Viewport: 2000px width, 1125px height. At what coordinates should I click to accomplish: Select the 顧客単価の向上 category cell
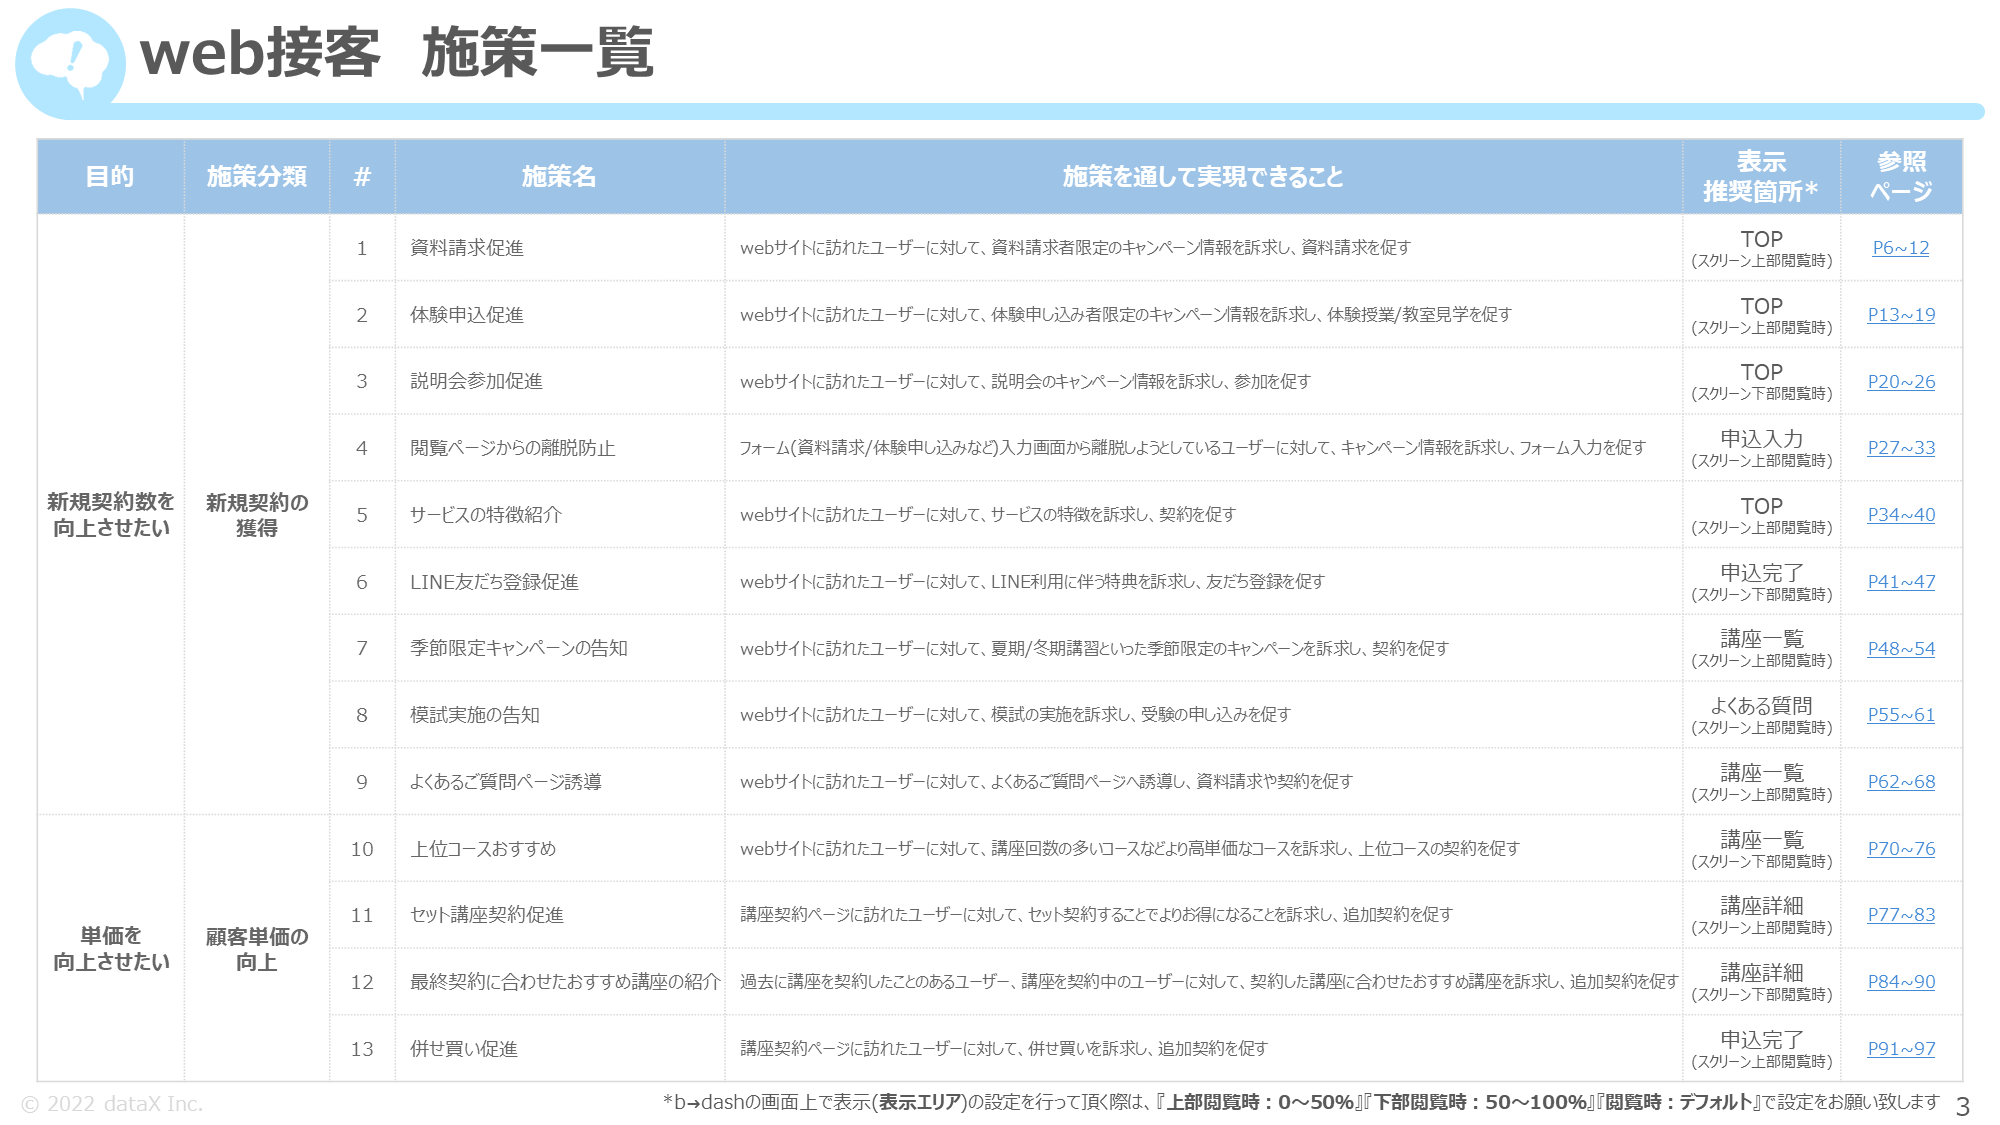tap(257, 949)
